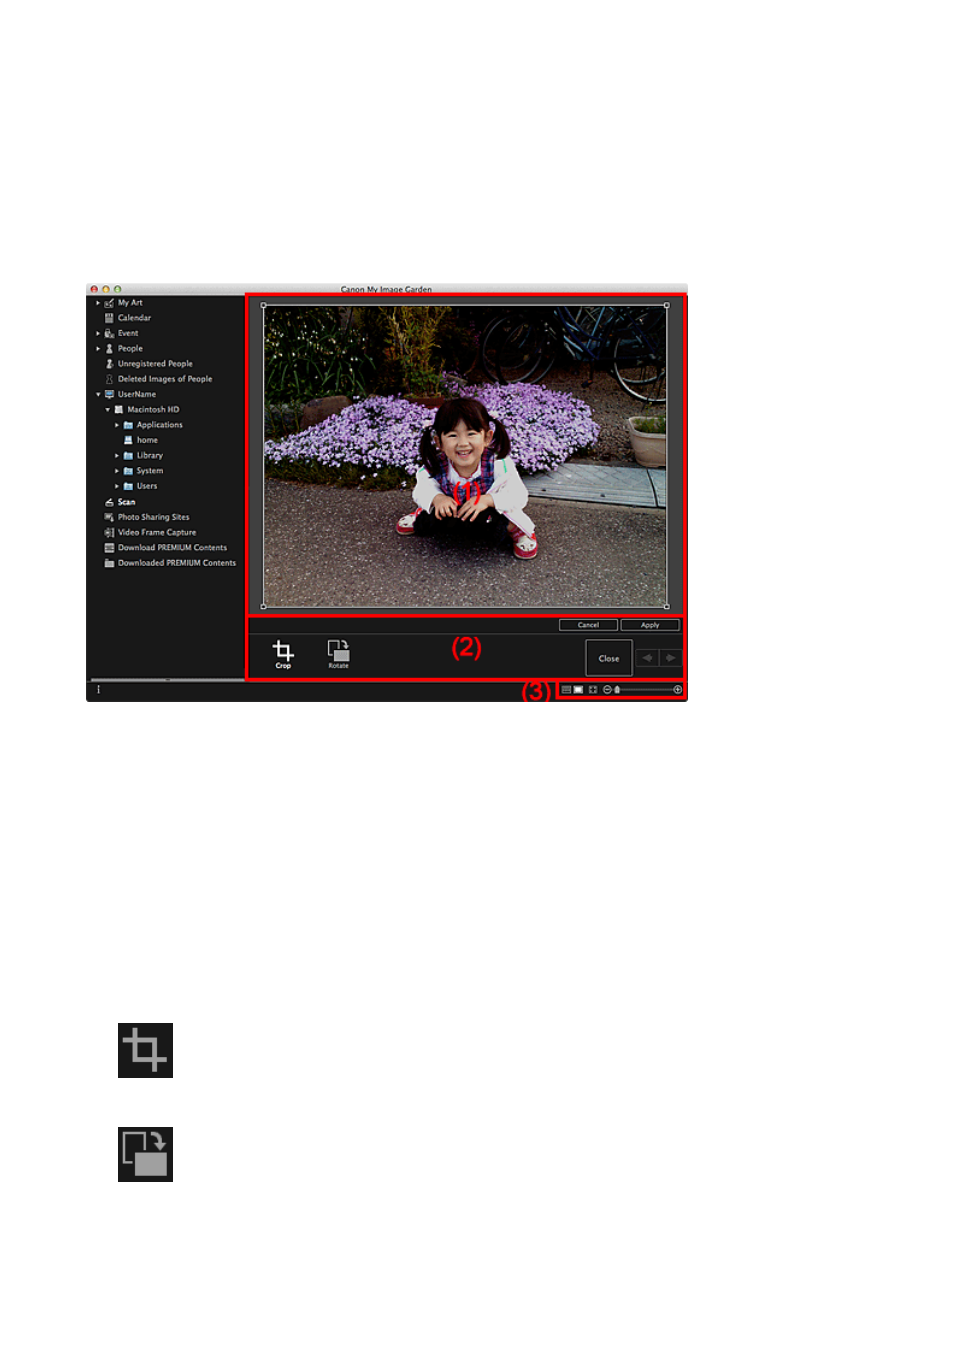Click the sidebar menu dots at bottom left
954x1350 pixels.
(x=98, y=690)
